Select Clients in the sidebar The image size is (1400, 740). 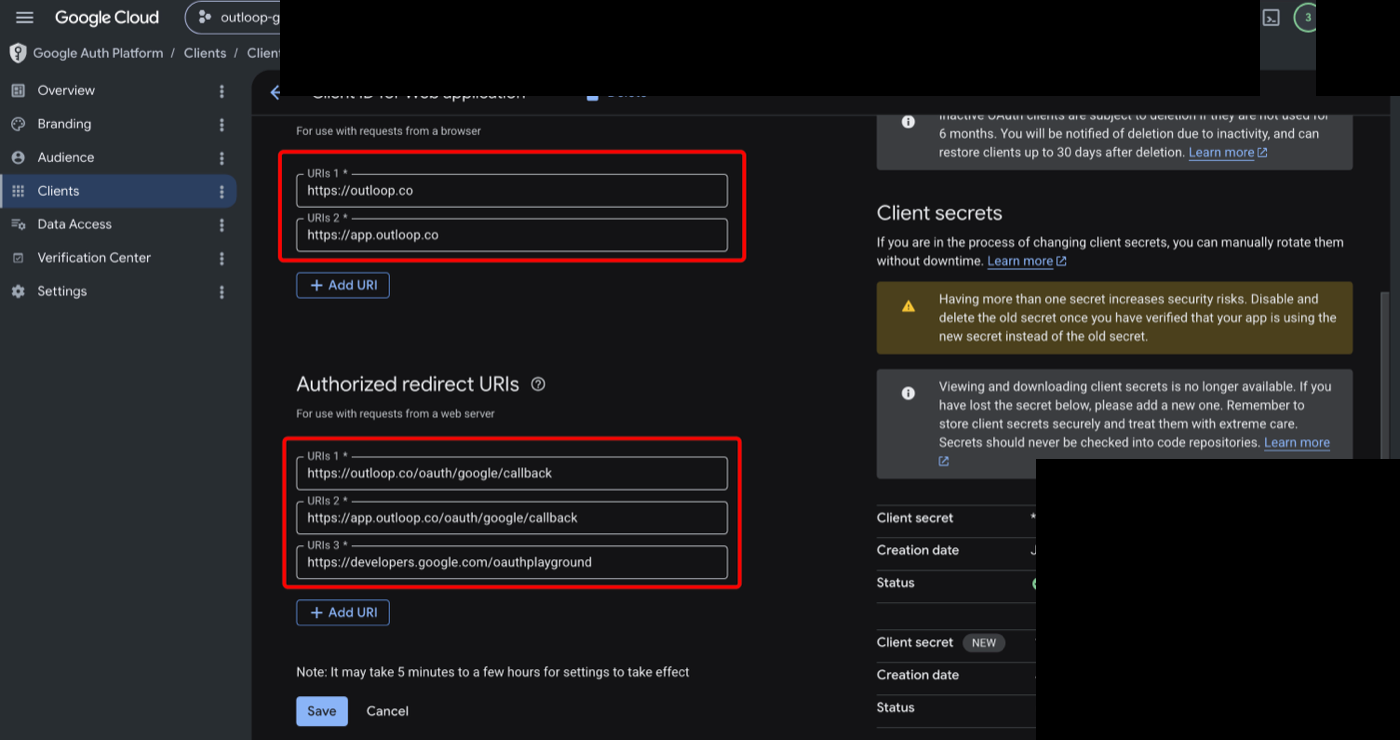pyautogui.click(x=58, y=191)
